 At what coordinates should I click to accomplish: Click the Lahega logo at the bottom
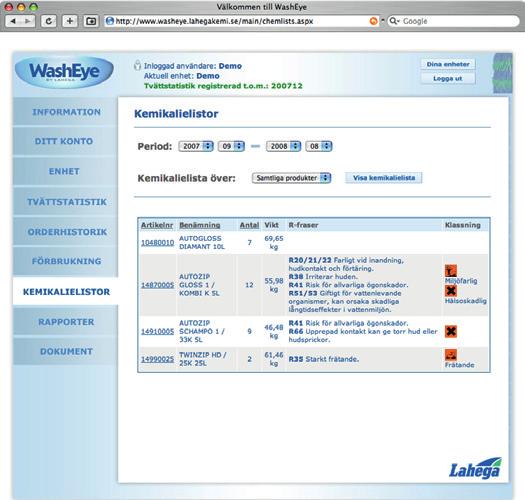coord(475,468)
